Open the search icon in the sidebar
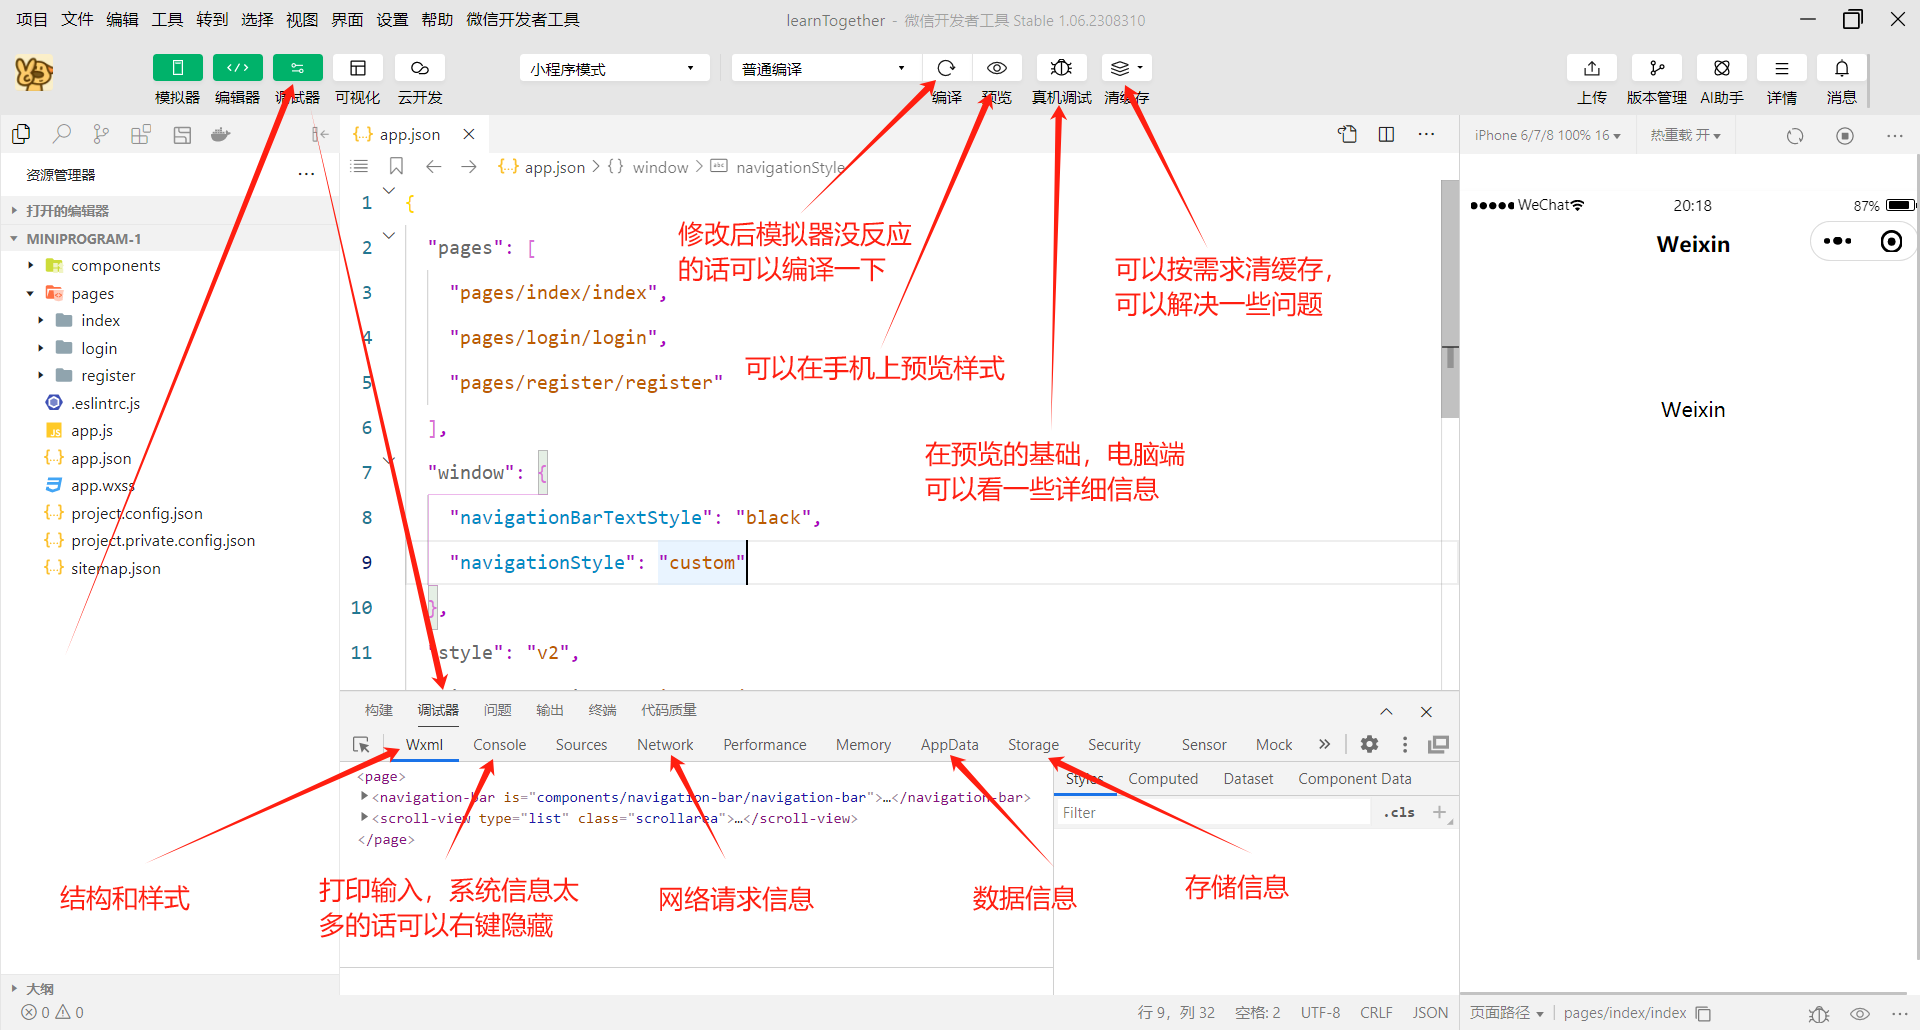 (x=62, y=134)
